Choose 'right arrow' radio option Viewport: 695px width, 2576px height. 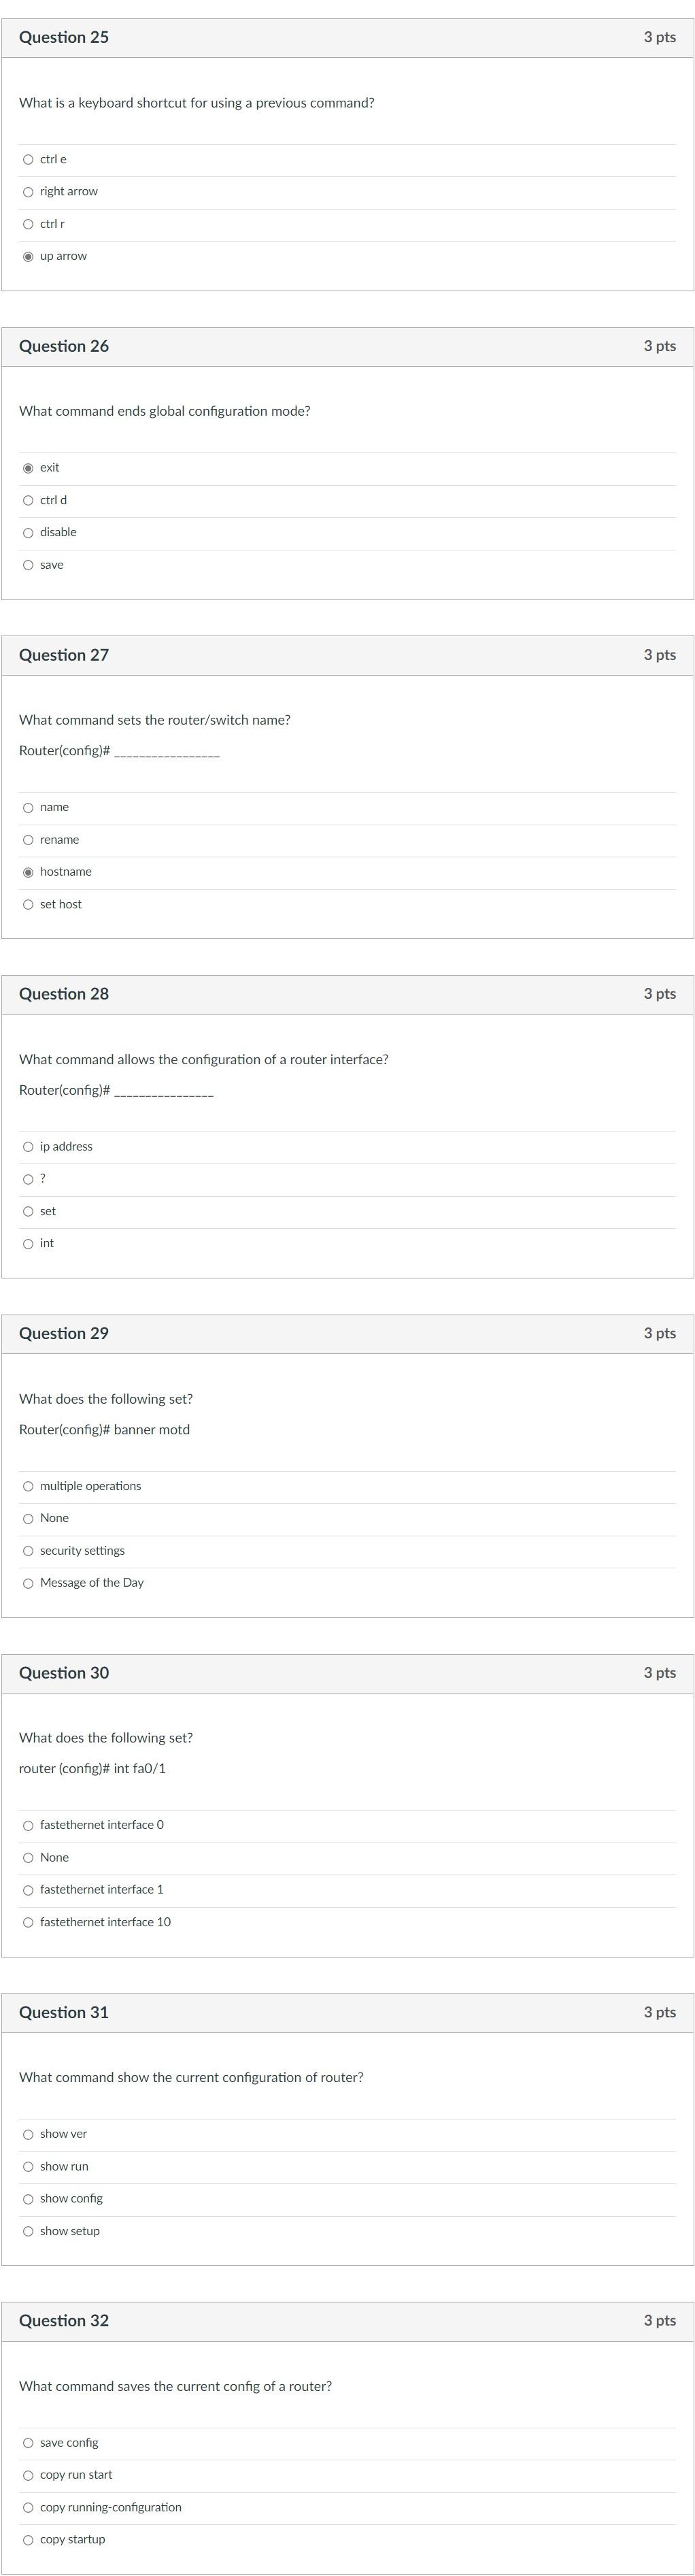point(28,192)
